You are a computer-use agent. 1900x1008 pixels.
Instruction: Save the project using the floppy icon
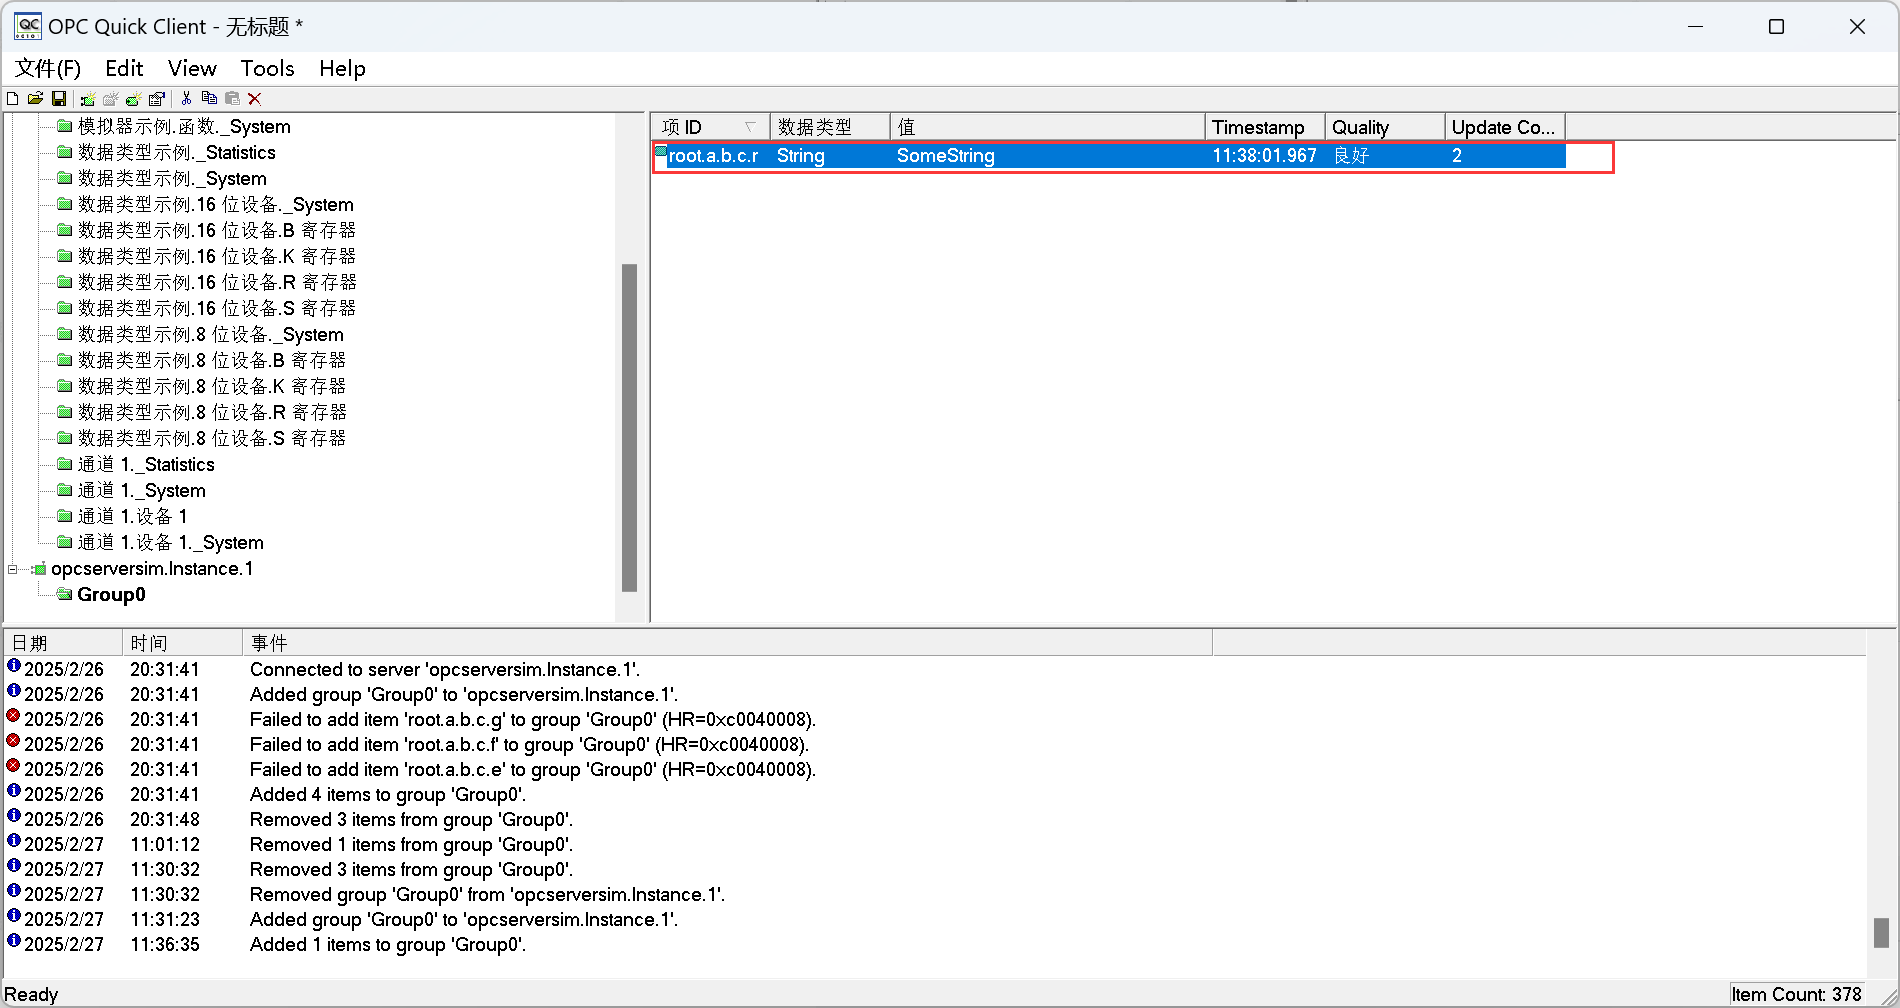tap(59, 98)
